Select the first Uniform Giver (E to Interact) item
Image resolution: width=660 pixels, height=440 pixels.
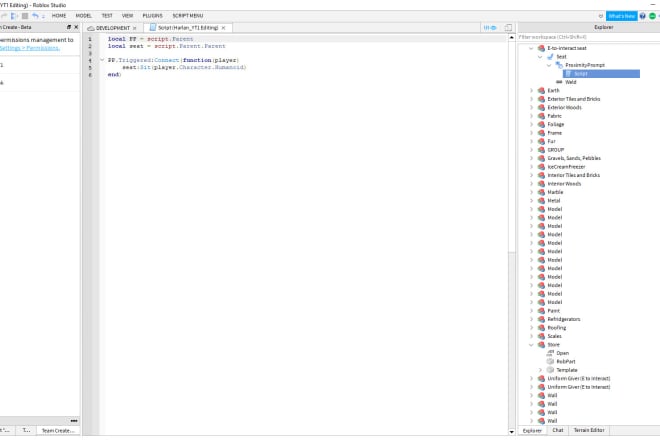(578, 379)
